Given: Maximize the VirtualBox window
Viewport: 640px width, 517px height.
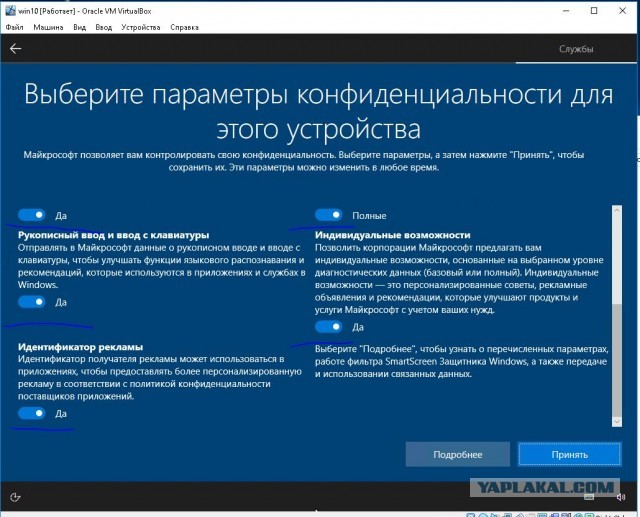Looking at the screenshot, I should point(594,11).
